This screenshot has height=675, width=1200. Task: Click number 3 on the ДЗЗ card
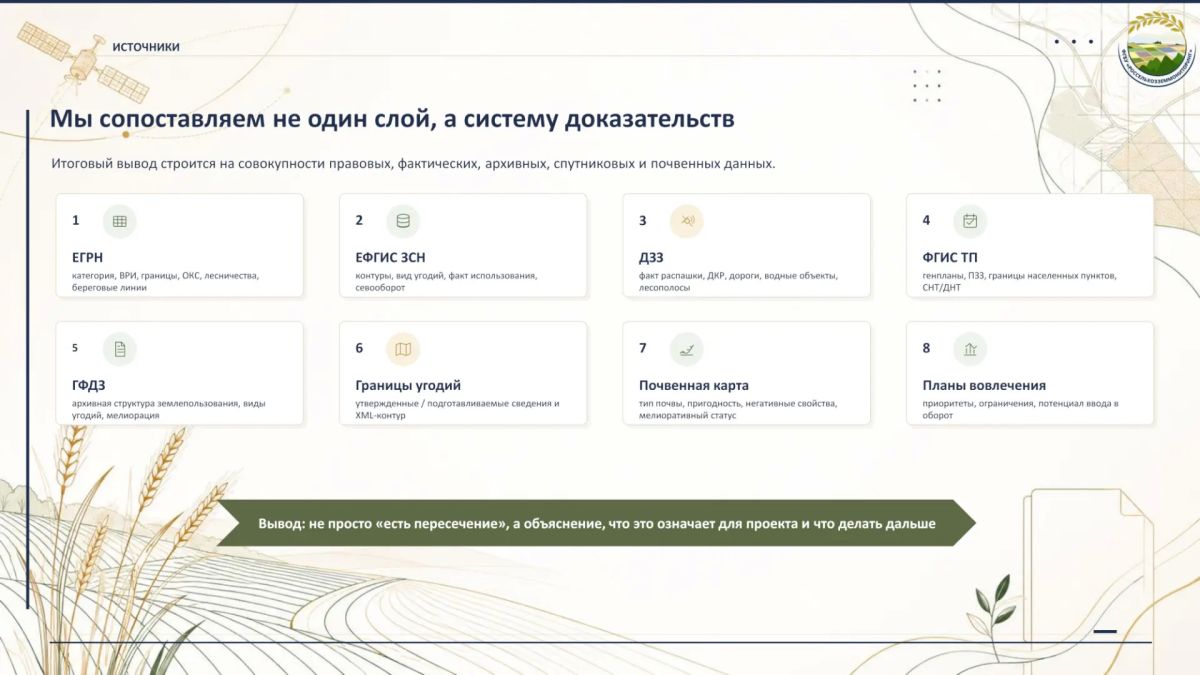pos(643,221)
